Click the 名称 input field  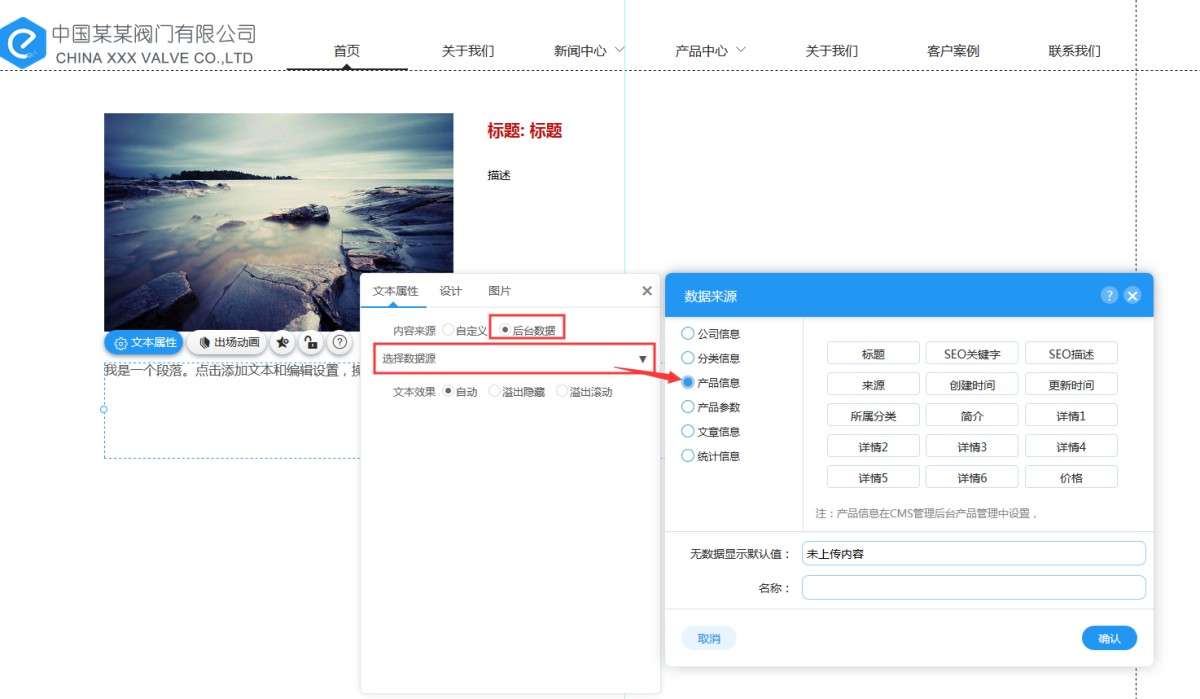coord(973,588)
